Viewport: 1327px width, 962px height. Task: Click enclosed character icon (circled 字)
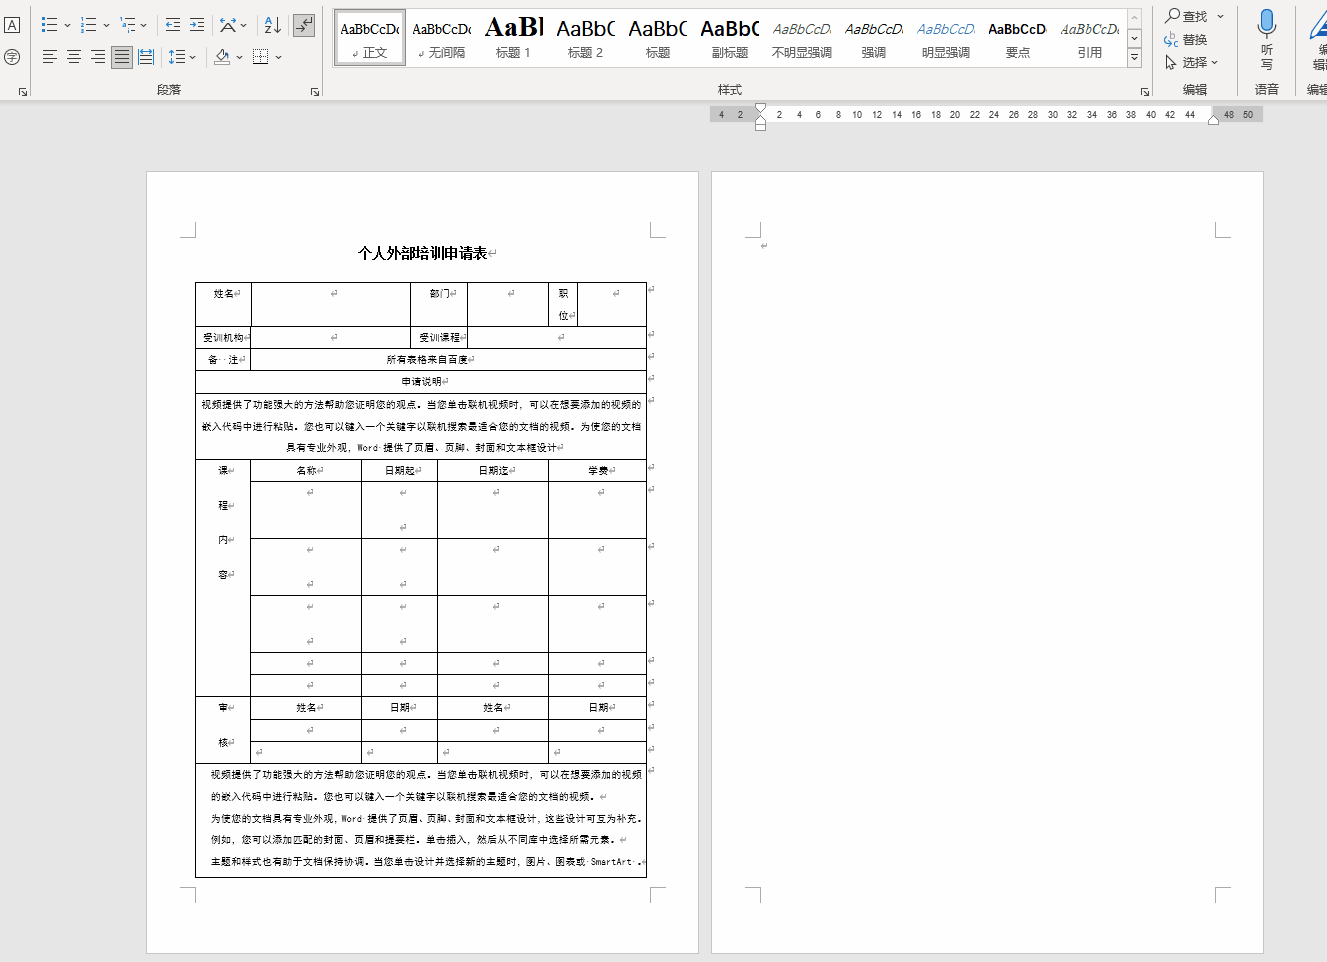tap(12, 57)
